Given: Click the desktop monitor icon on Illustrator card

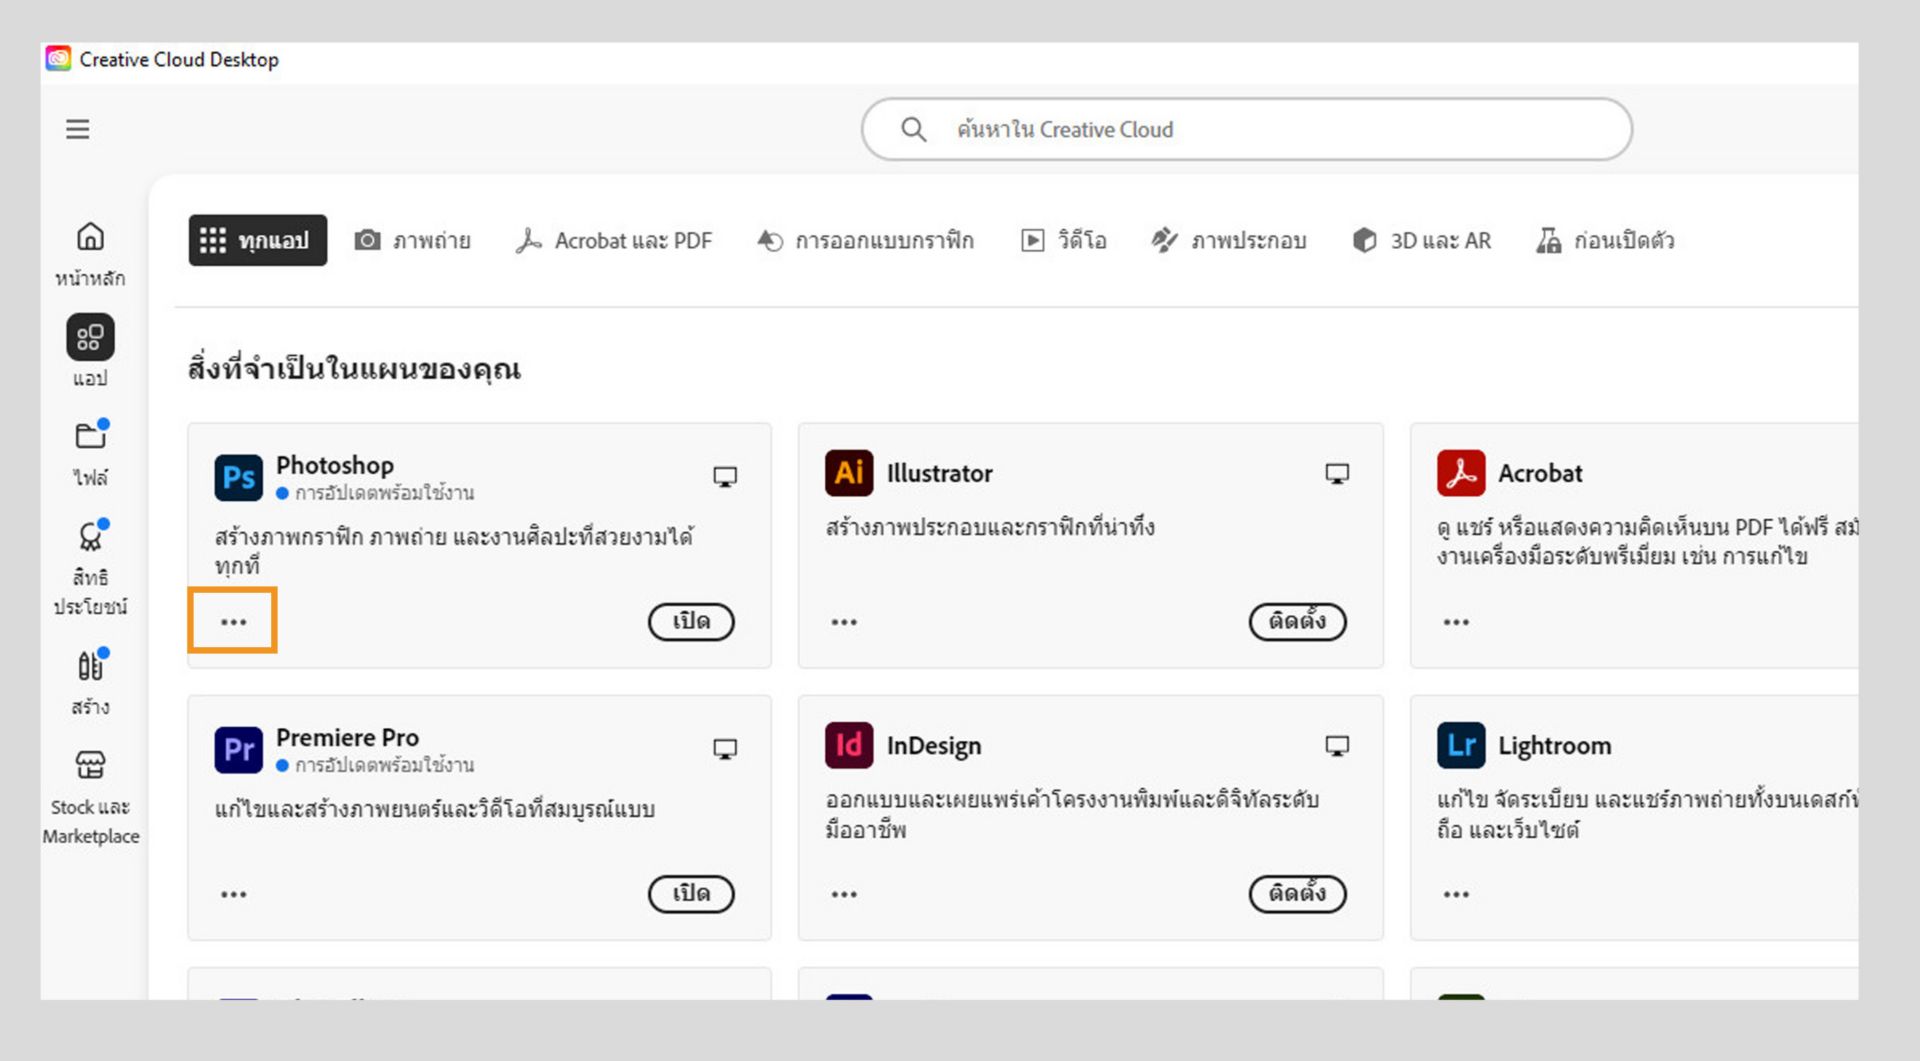Looking at the screenshot, I should point(1337,473).
